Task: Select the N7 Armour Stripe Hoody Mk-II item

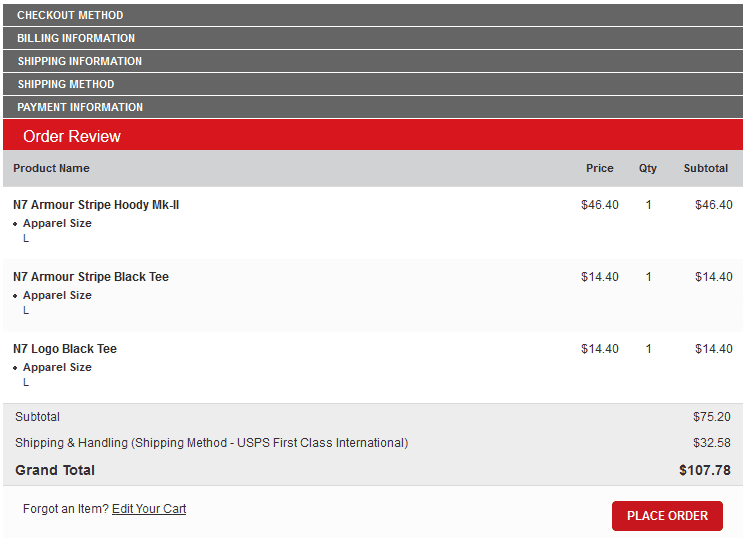Action: (x=96, y=205)
